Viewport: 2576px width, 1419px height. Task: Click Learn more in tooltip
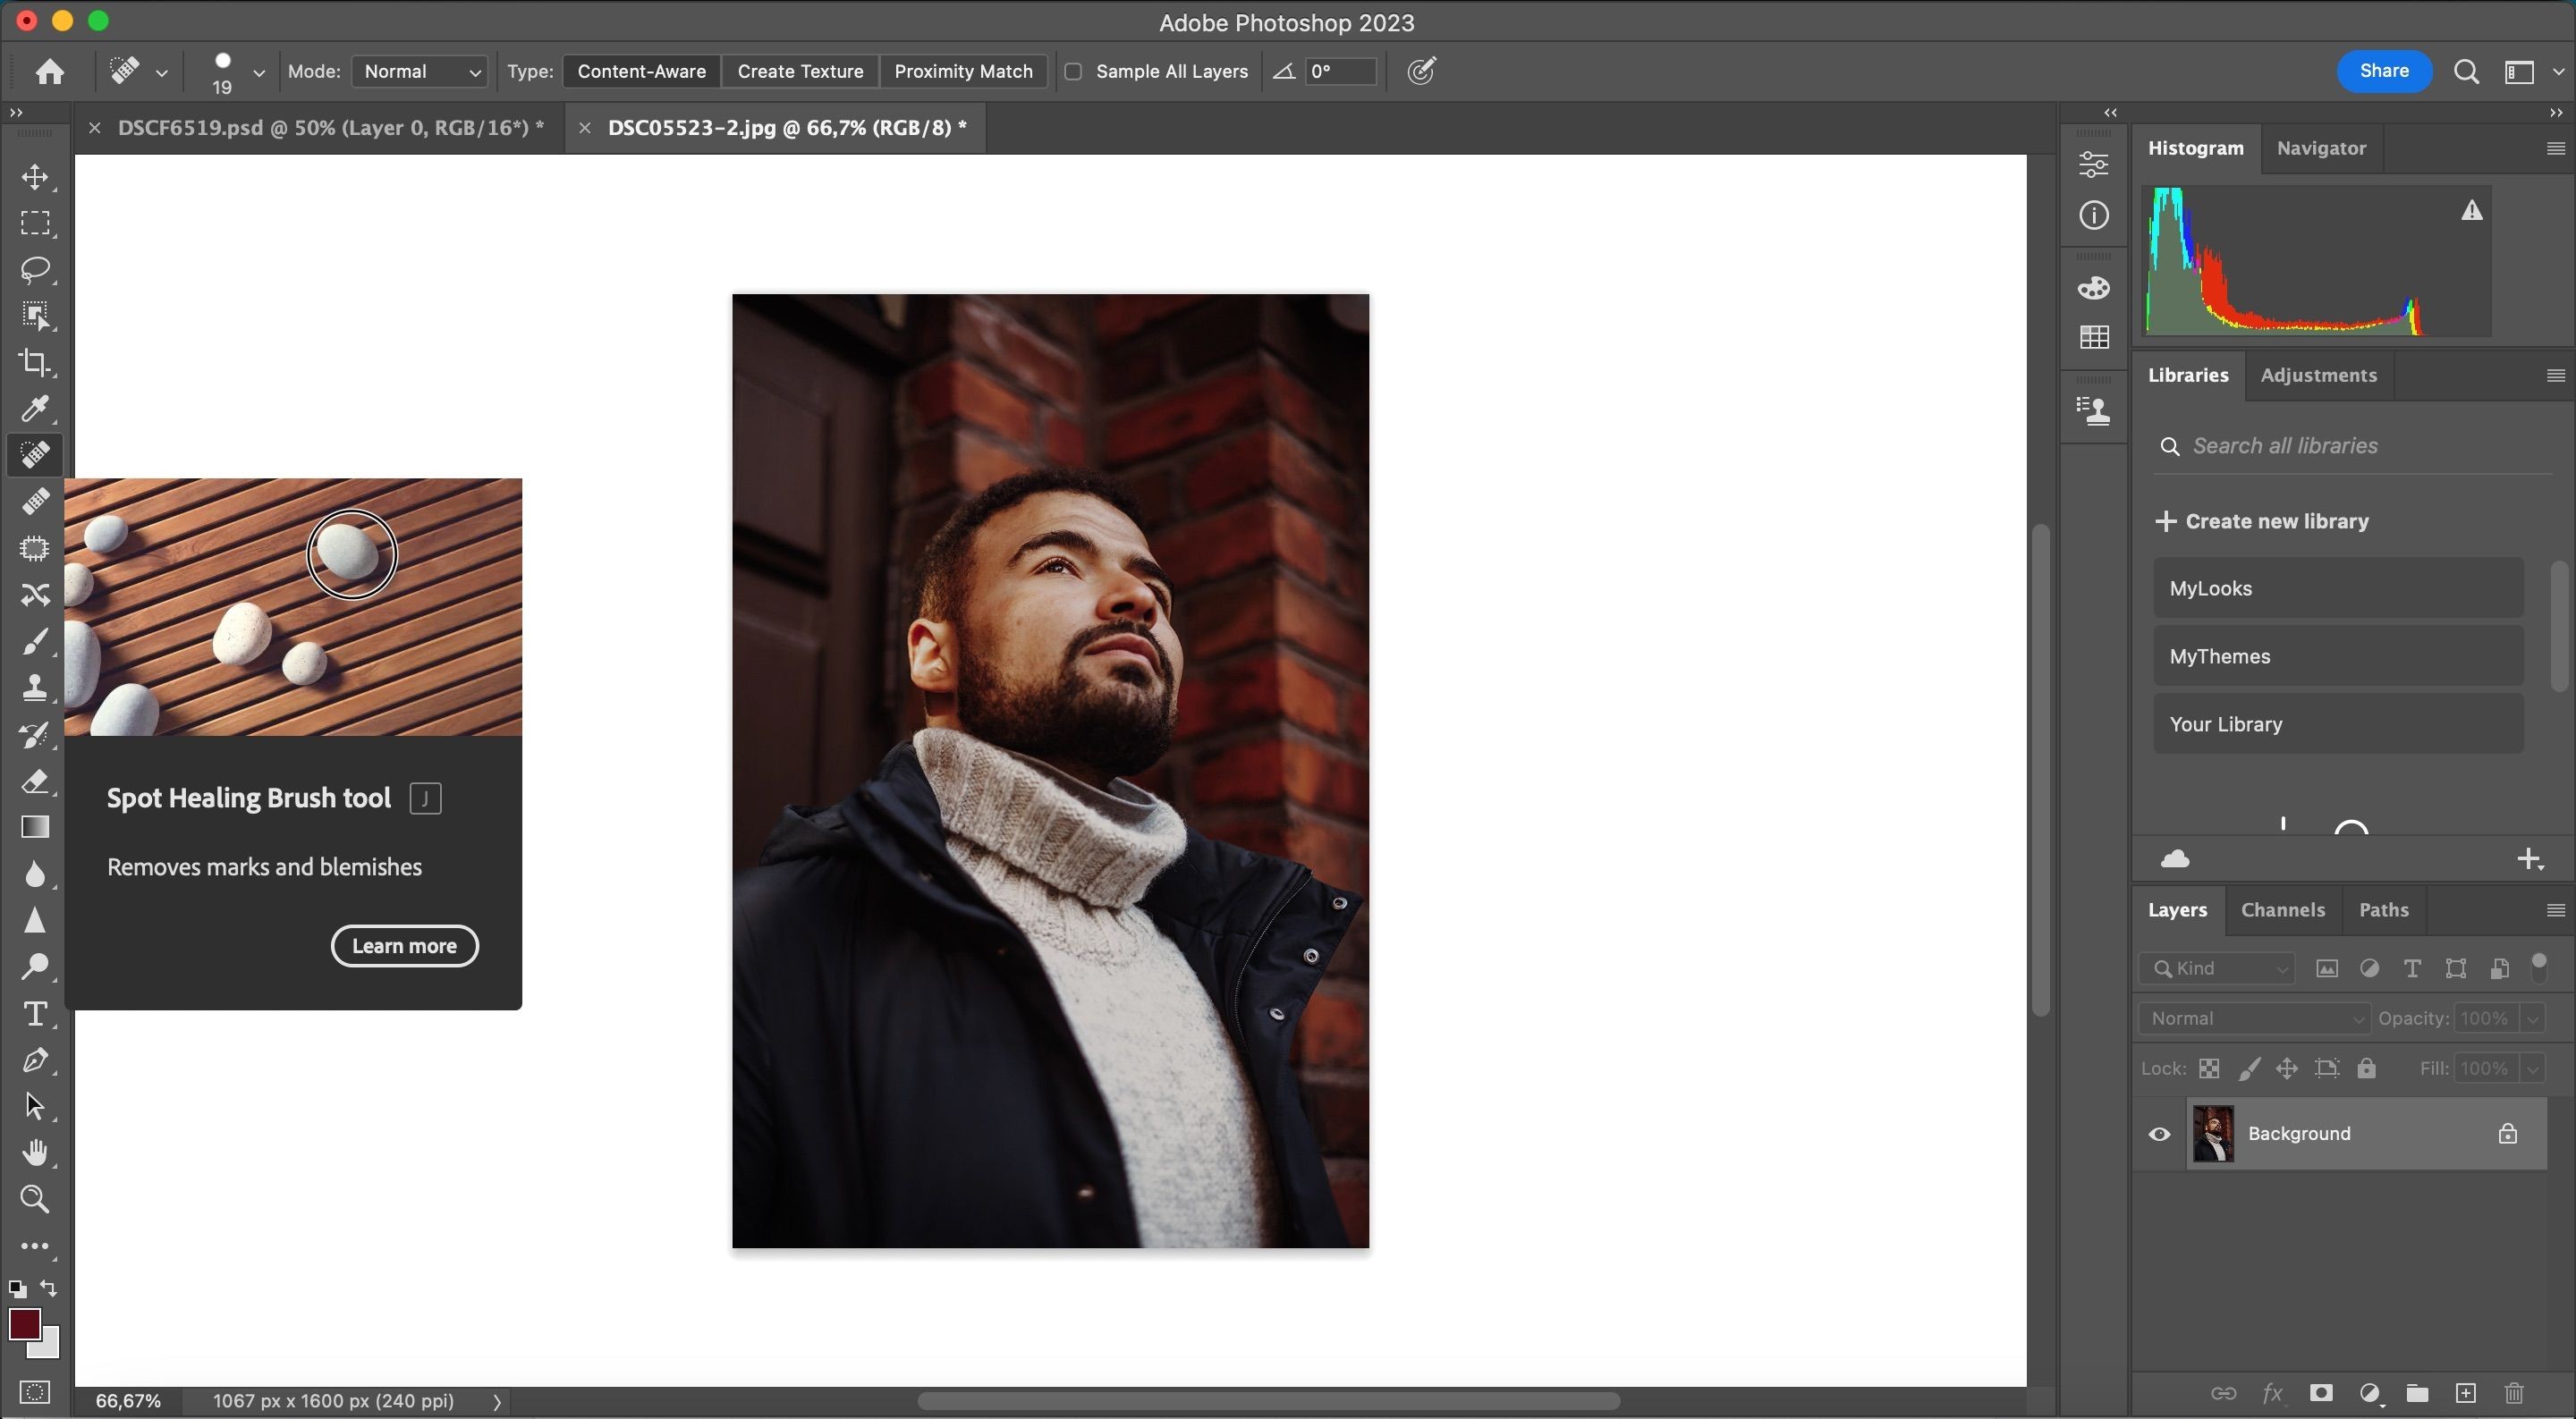(404, 945)
